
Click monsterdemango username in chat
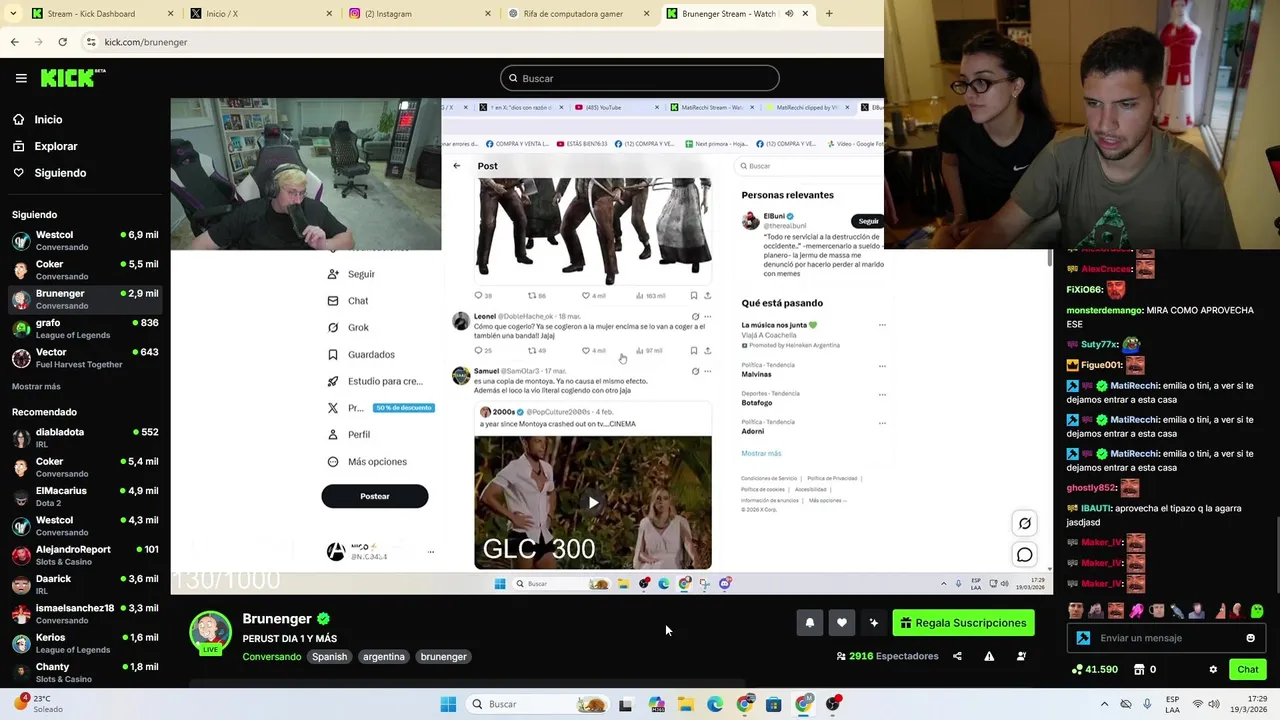[1105, 310]
